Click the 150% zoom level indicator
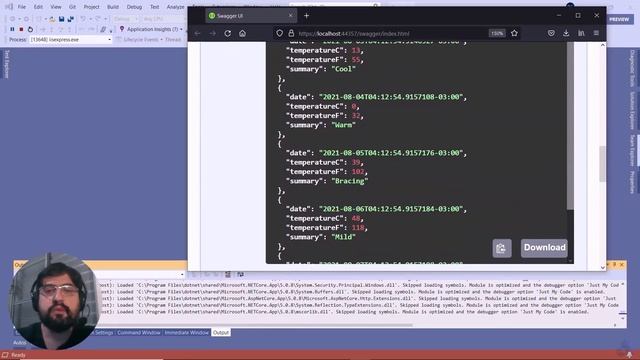This screenshot has height=360, width=640. 497,33
